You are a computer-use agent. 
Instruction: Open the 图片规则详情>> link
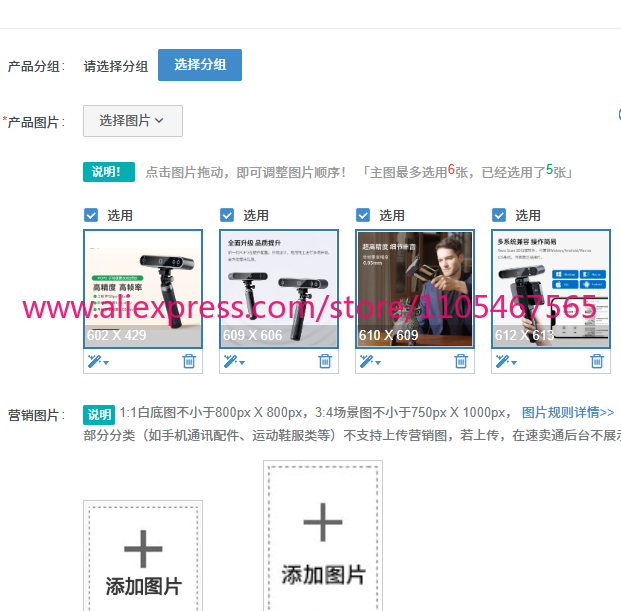click(568, 413)
